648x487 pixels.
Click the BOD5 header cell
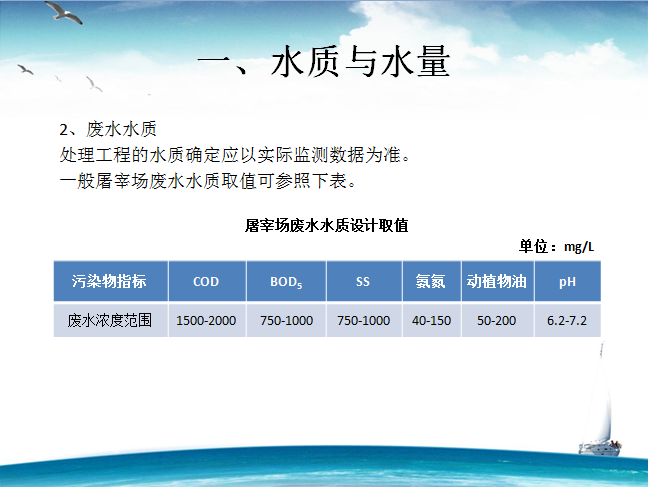click(x=286, y=281)
